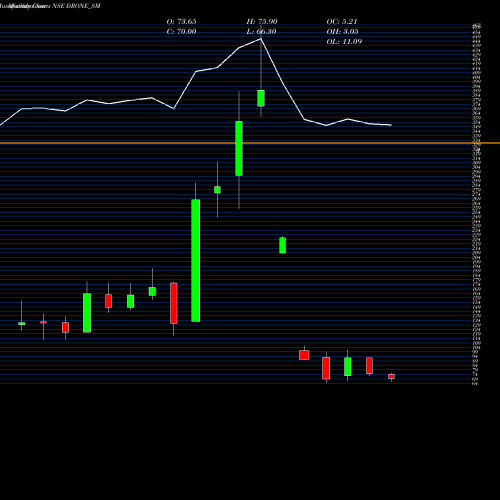This screenshot has height=500, width=500.
Task: Click the NSE DRONE_SM chart title
Action: (76, 6)
